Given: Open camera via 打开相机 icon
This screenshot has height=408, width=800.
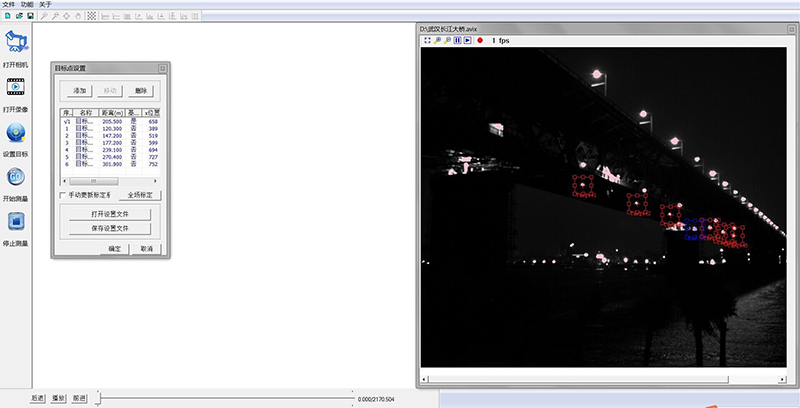Looking at the screenshot, I should click(x=16, y=42).
